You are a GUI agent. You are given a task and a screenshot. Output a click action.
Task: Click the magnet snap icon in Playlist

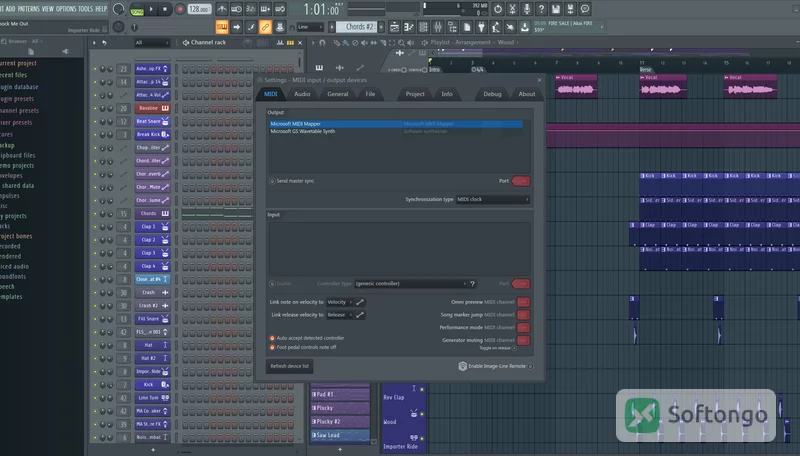click(322, 43)
